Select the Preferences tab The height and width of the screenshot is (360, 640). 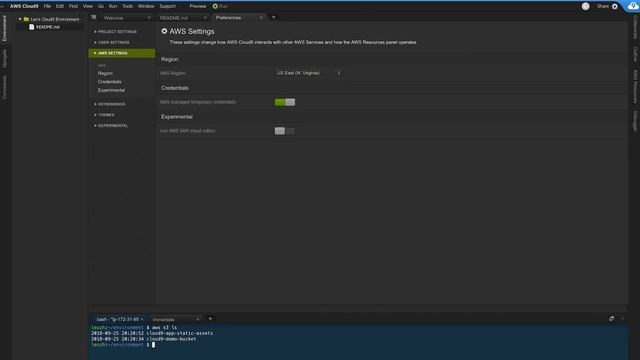[238, 18]
